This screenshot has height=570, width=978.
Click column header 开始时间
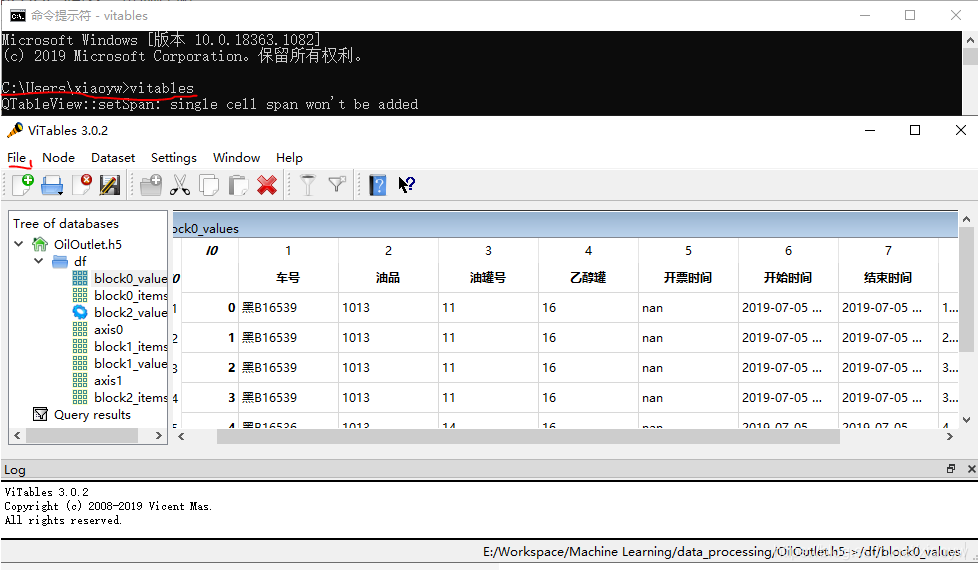[788, 278]
